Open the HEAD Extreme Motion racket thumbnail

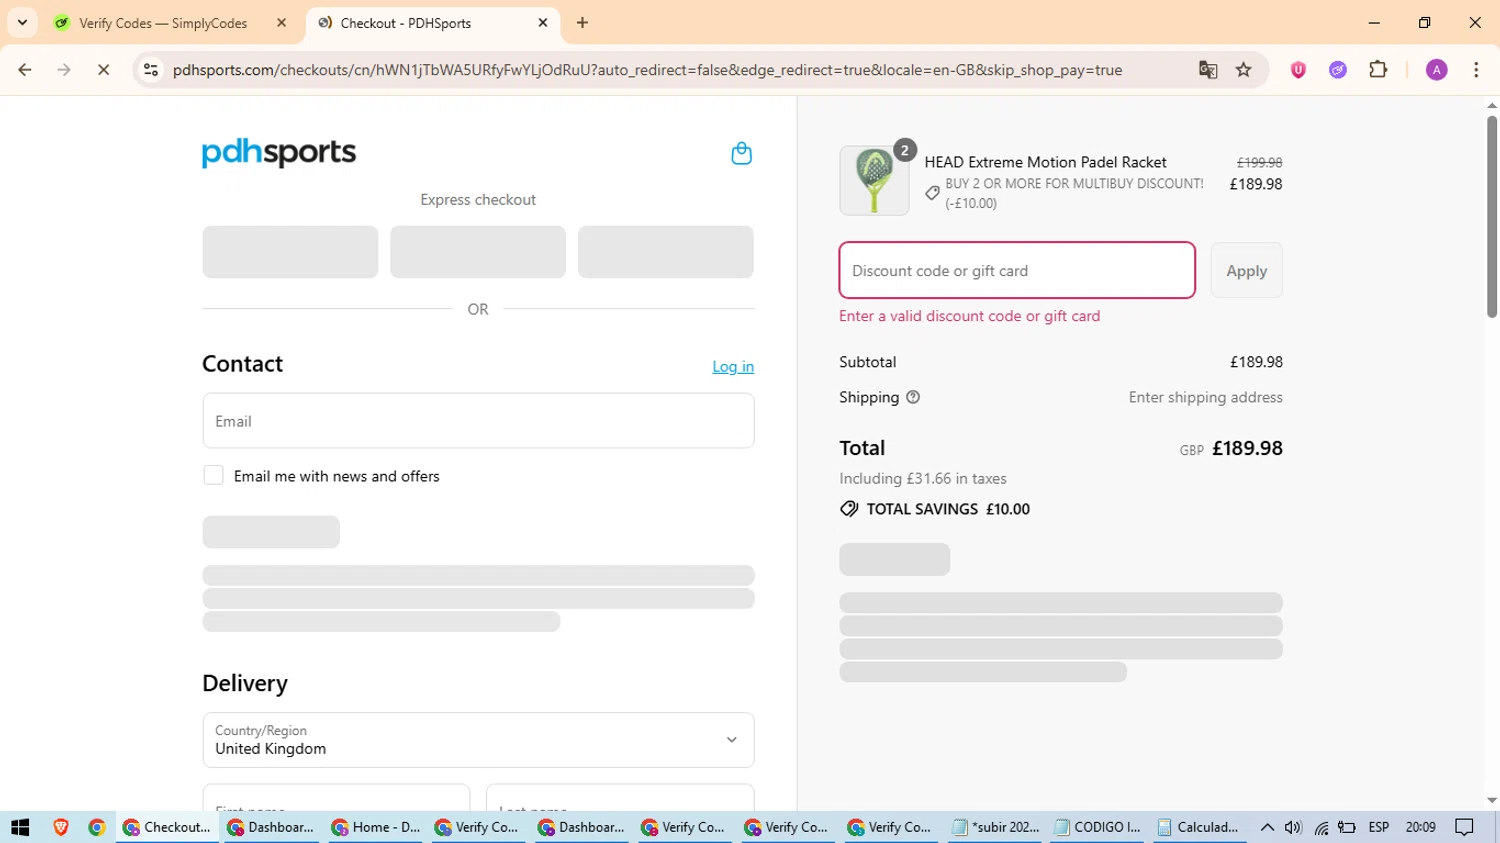[x=874, y=181]
